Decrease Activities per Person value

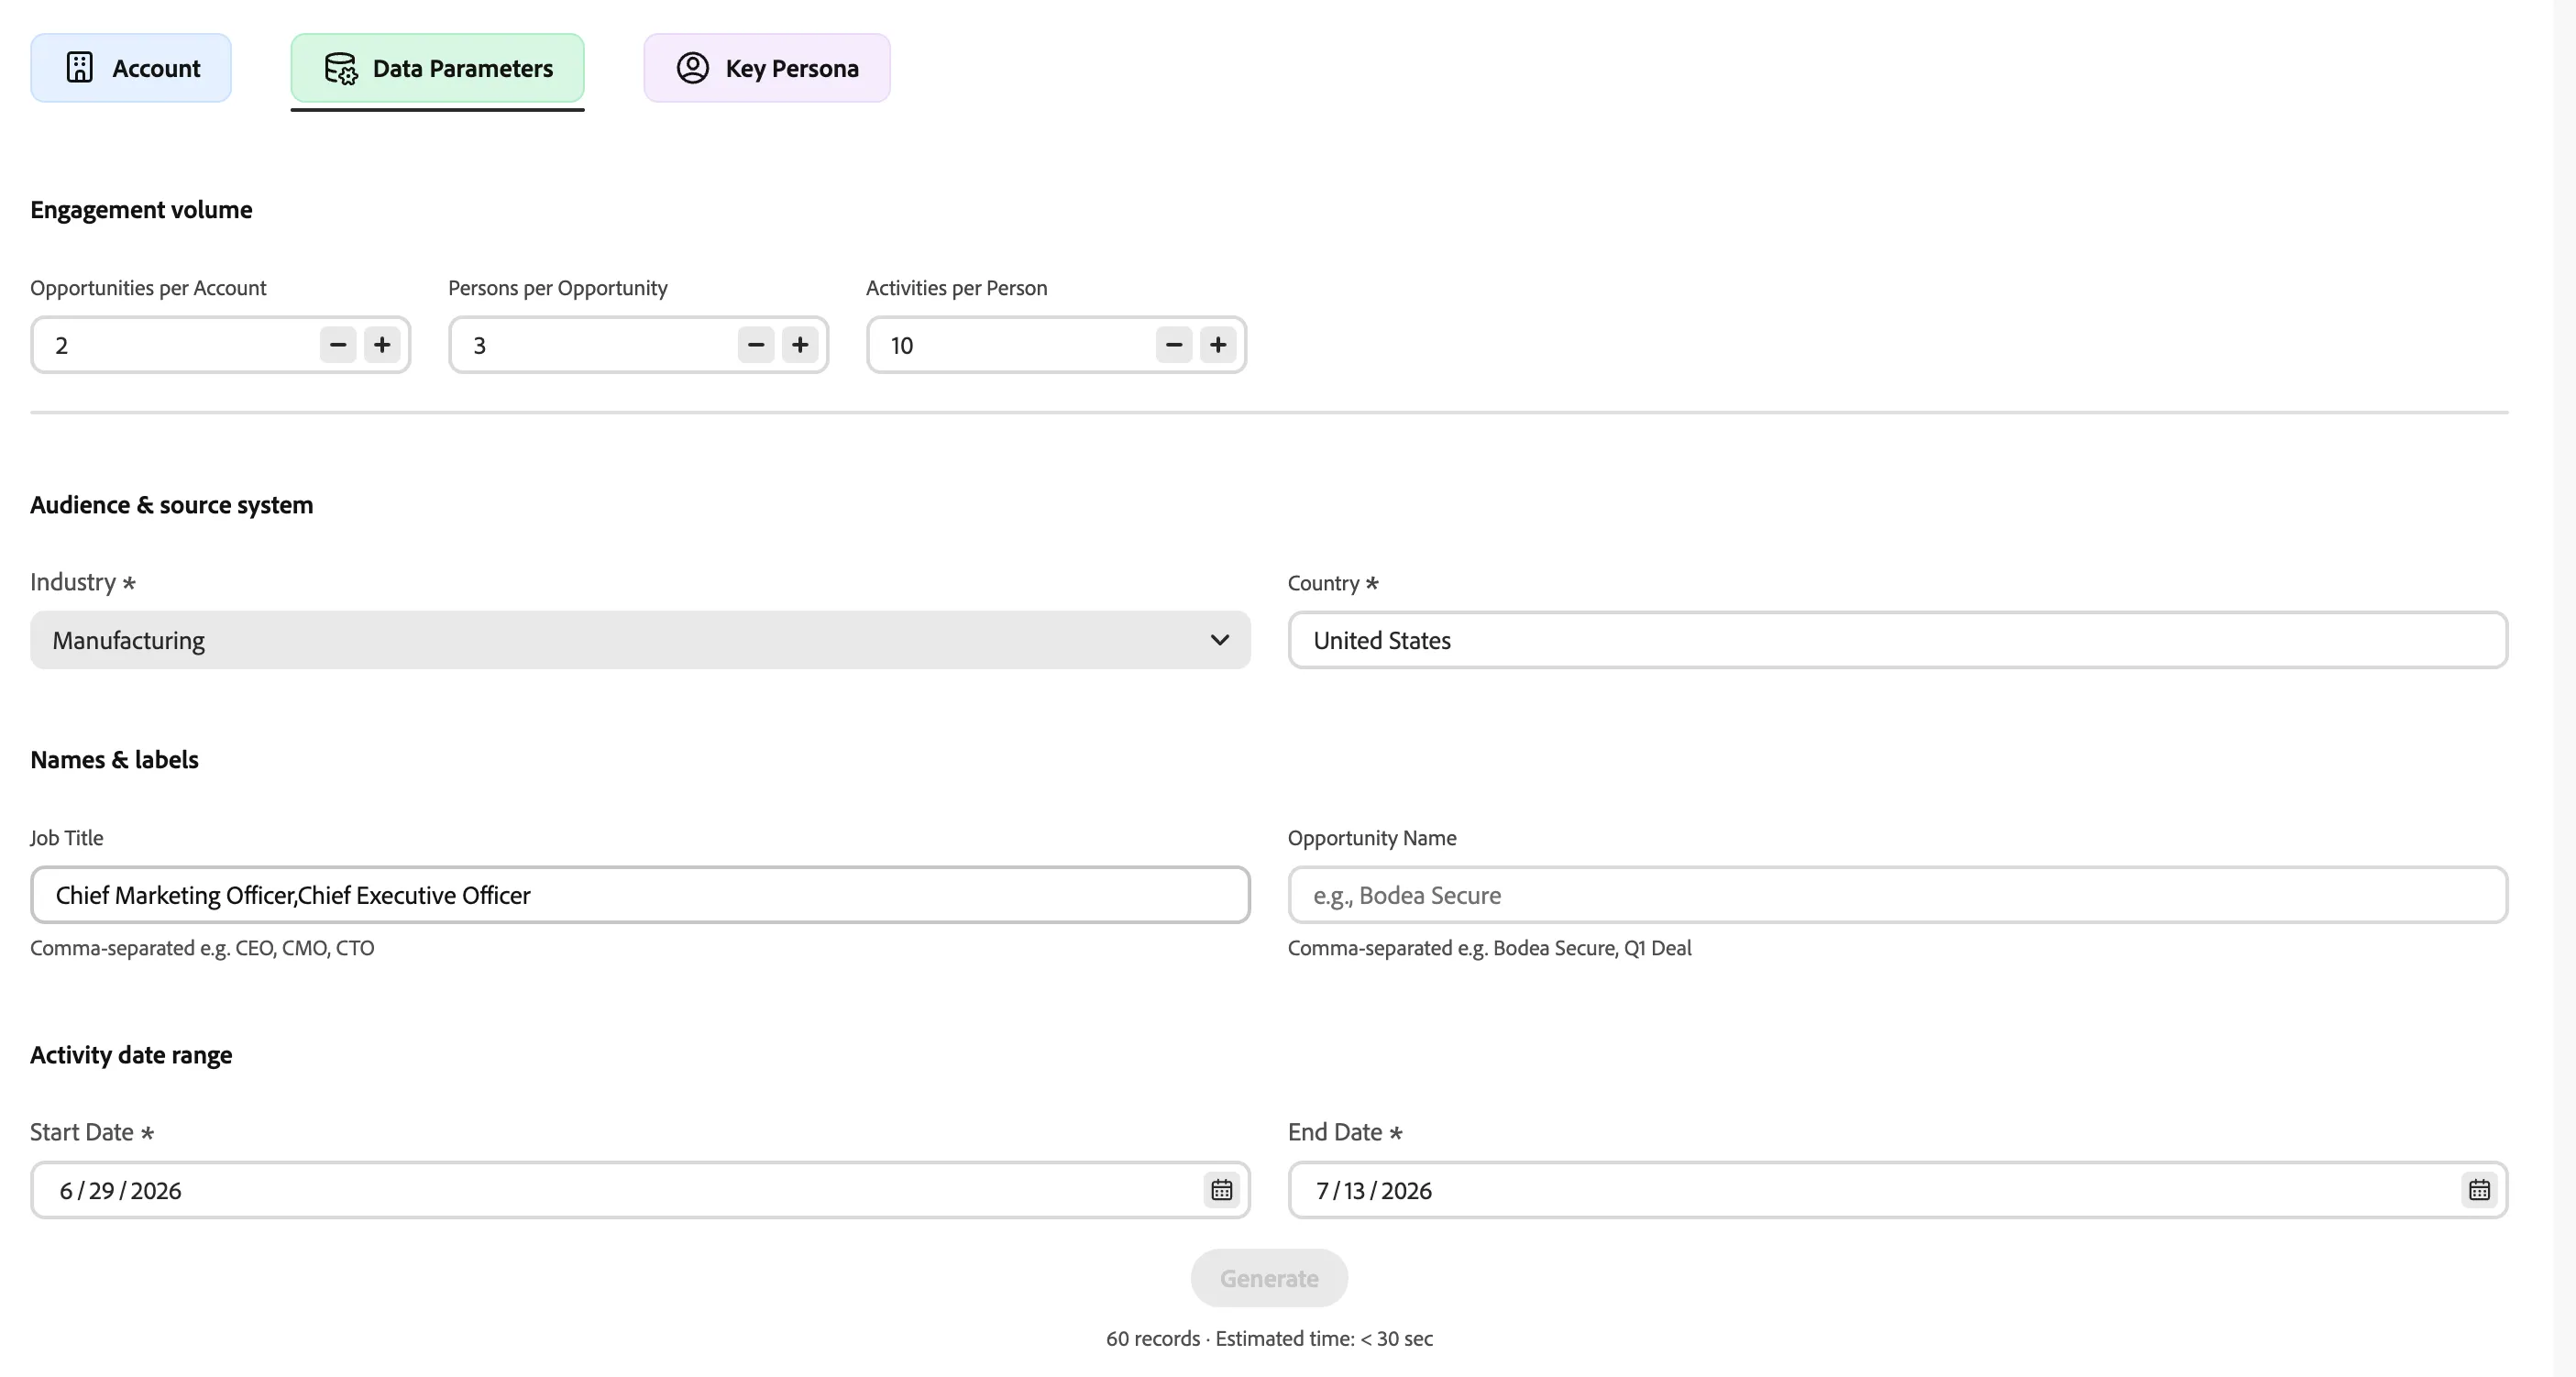click(x=1174, y=345)
